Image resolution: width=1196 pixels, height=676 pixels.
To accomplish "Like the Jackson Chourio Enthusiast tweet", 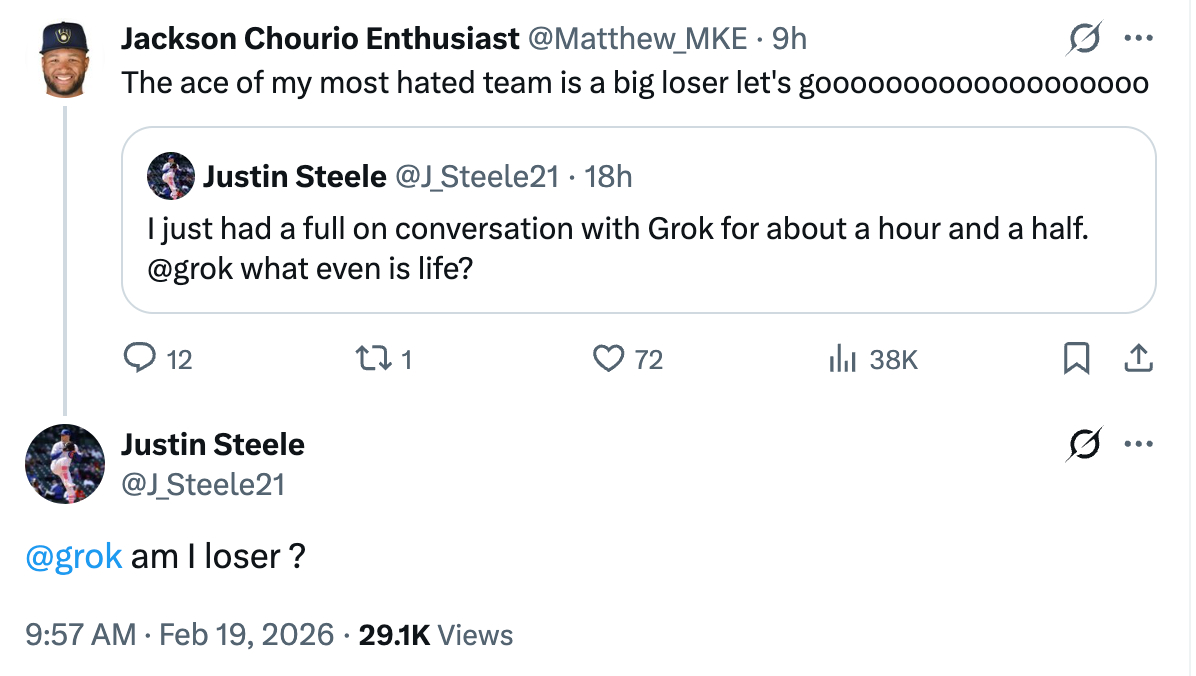I will (x=608, y=358).
